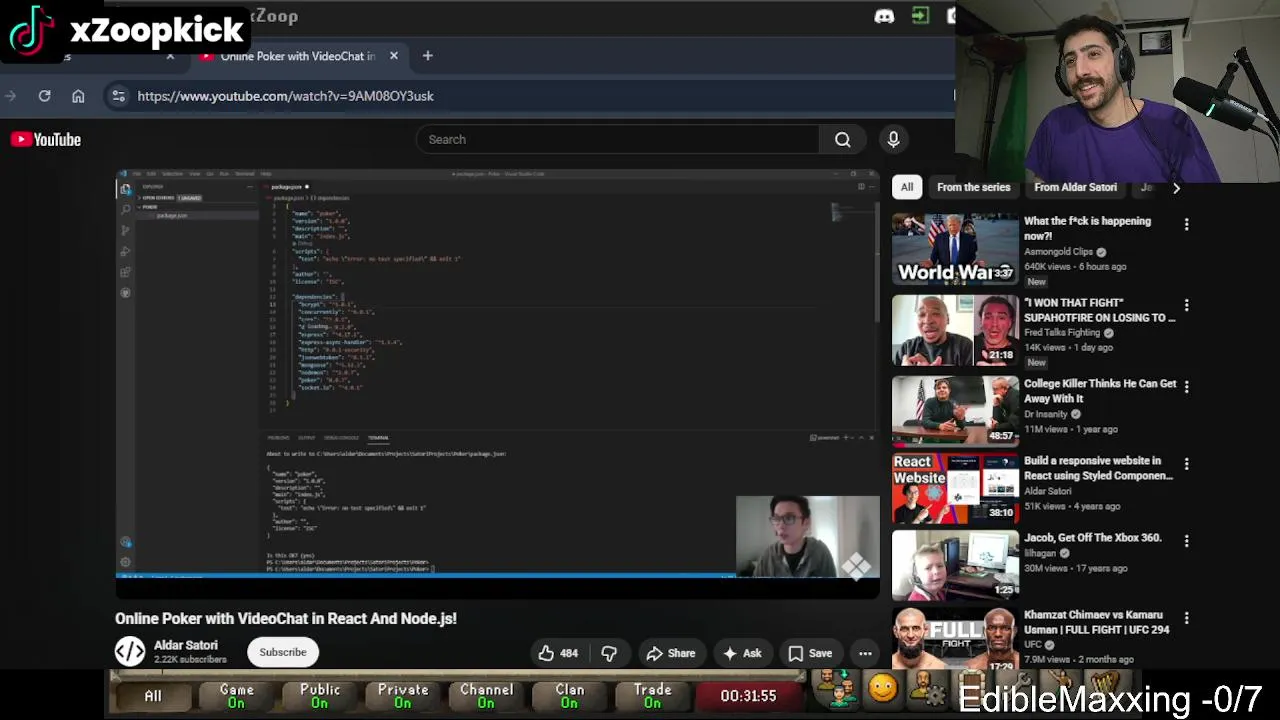This screenshot has height=720, width=1280.
Task: Click the video title Online Poker with VideoChat
Action: coord(286,619)
